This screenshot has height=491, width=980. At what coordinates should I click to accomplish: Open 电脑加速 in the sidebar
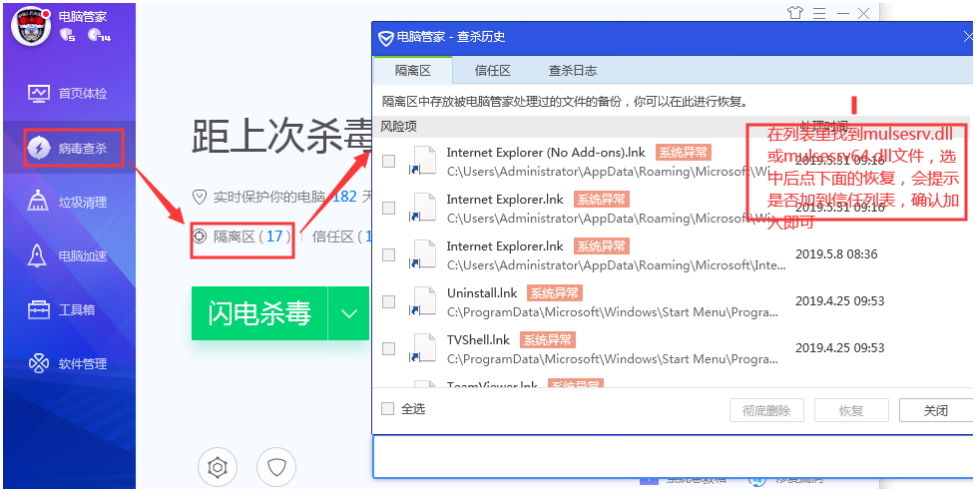coord(68,256)
